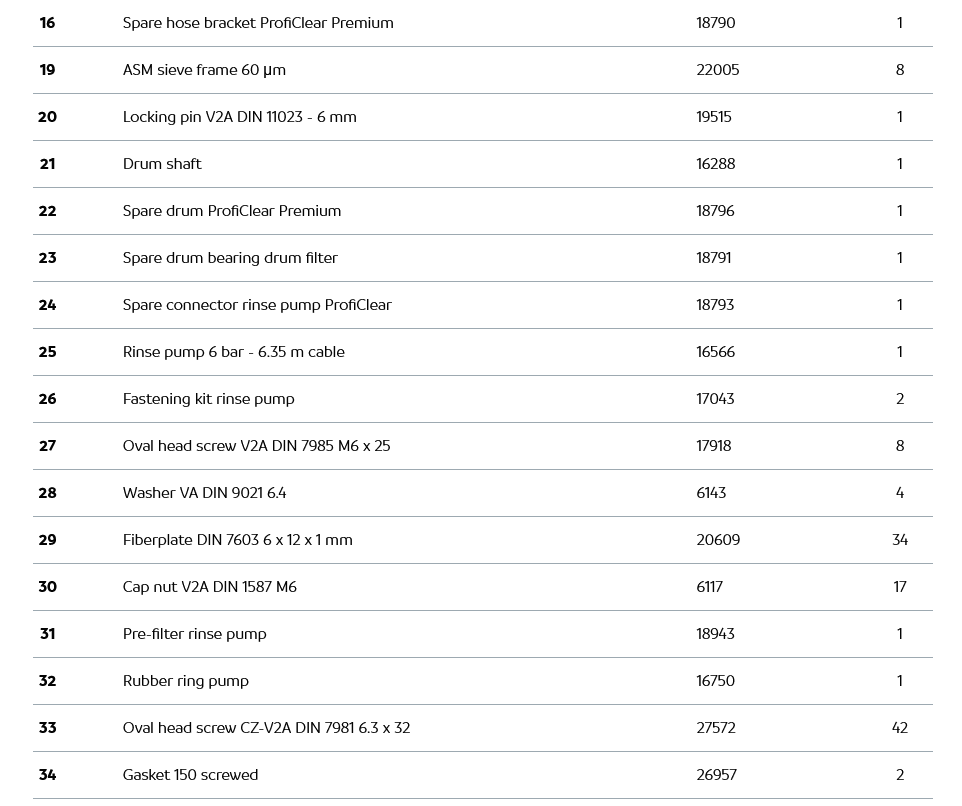Select the 'Drum shaft' part name

pyautogui.click(x=162, y=164)
